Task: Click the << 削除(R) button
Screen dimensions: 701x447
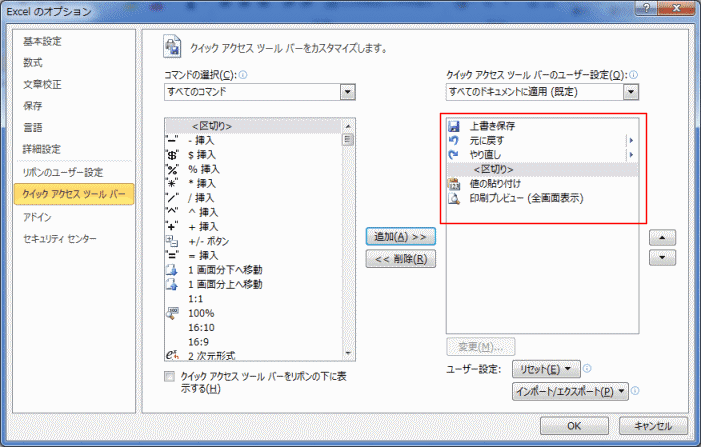Action: (401, 259)
